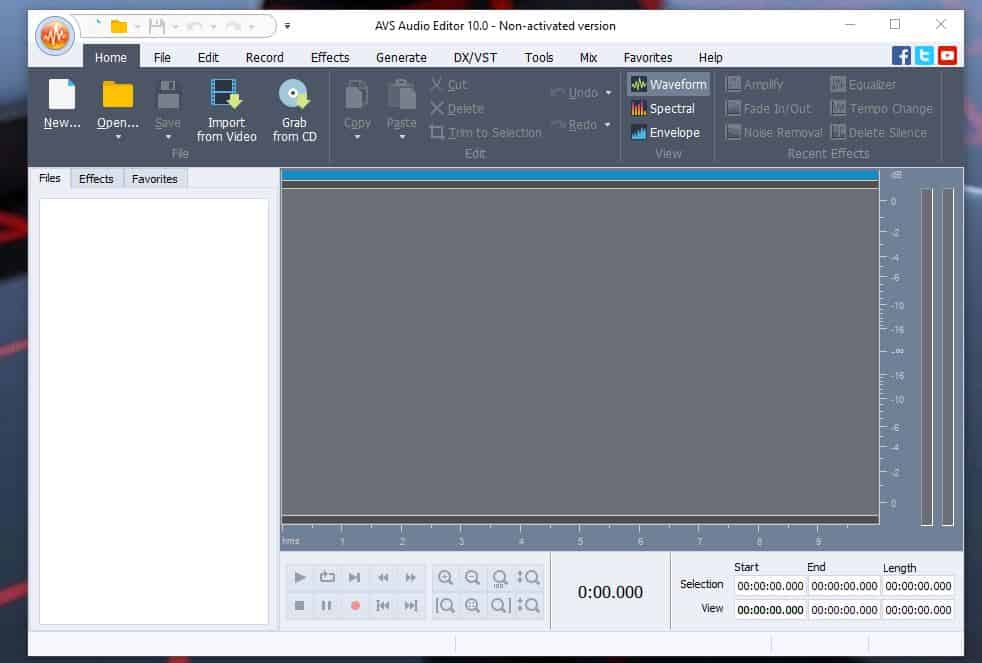This screenshot has height=663, width=982.
Task: Switch to Envelope view
Action: [x=666, y=133]
